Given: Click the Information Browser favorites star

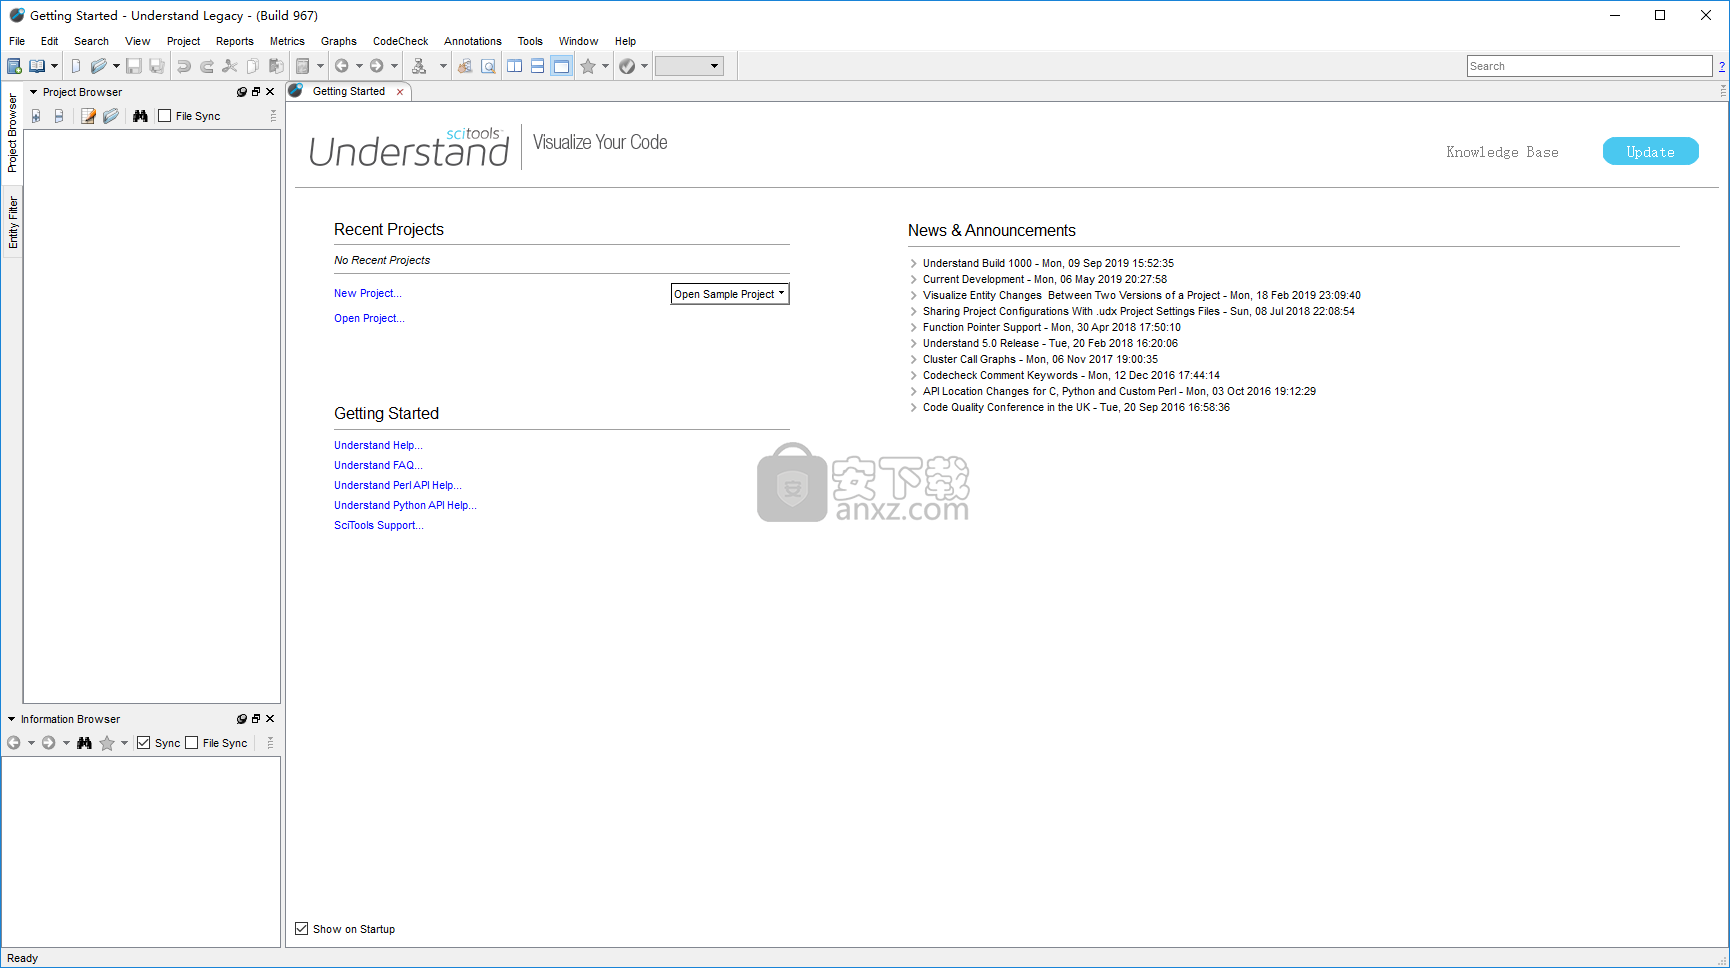Looking at the screenshot, I should pyautogui.click(x=107, y=743).
